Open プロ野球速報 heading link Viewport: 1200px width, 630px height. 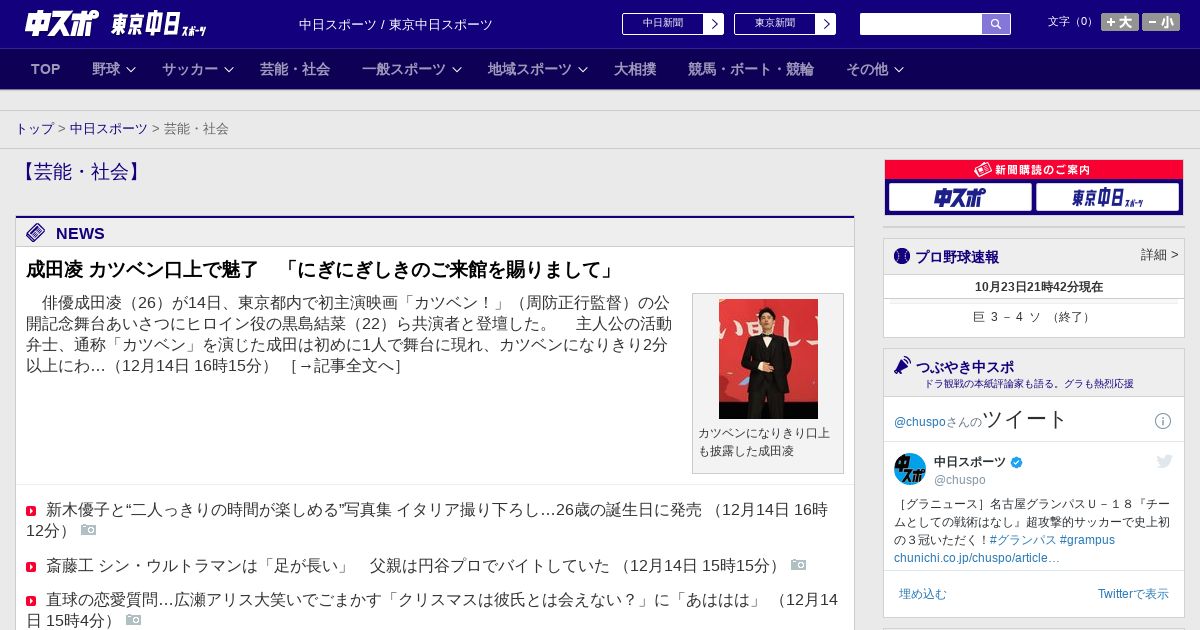tap(957, 257)
